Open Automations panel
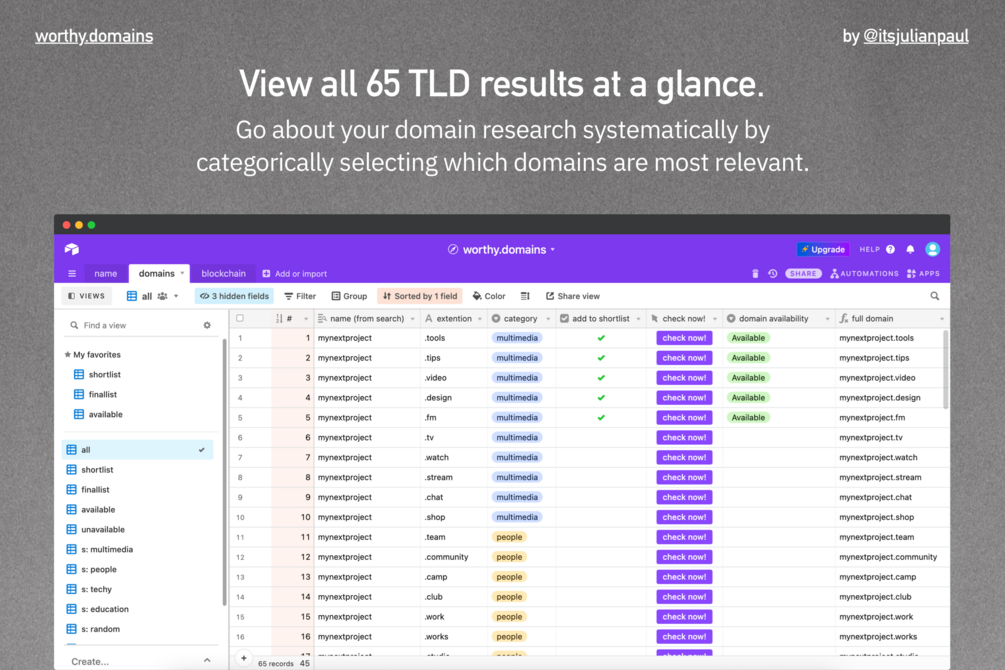This screenshot has width=1005, height=670. coord(865,274)
